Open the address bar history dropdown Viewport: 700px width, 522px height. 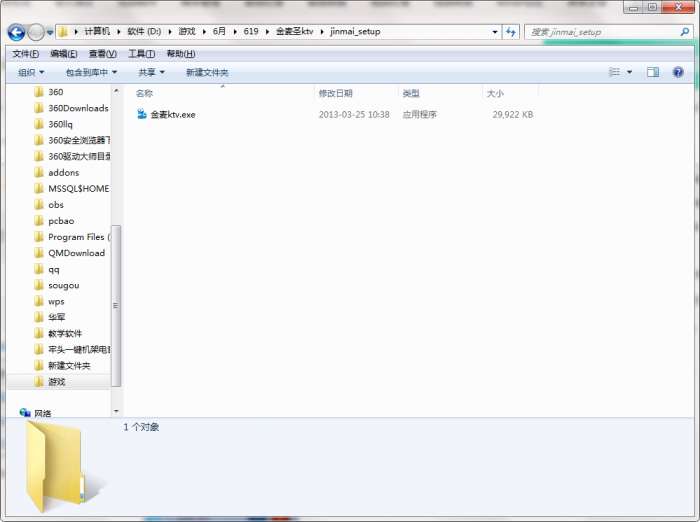click(495, 32)
